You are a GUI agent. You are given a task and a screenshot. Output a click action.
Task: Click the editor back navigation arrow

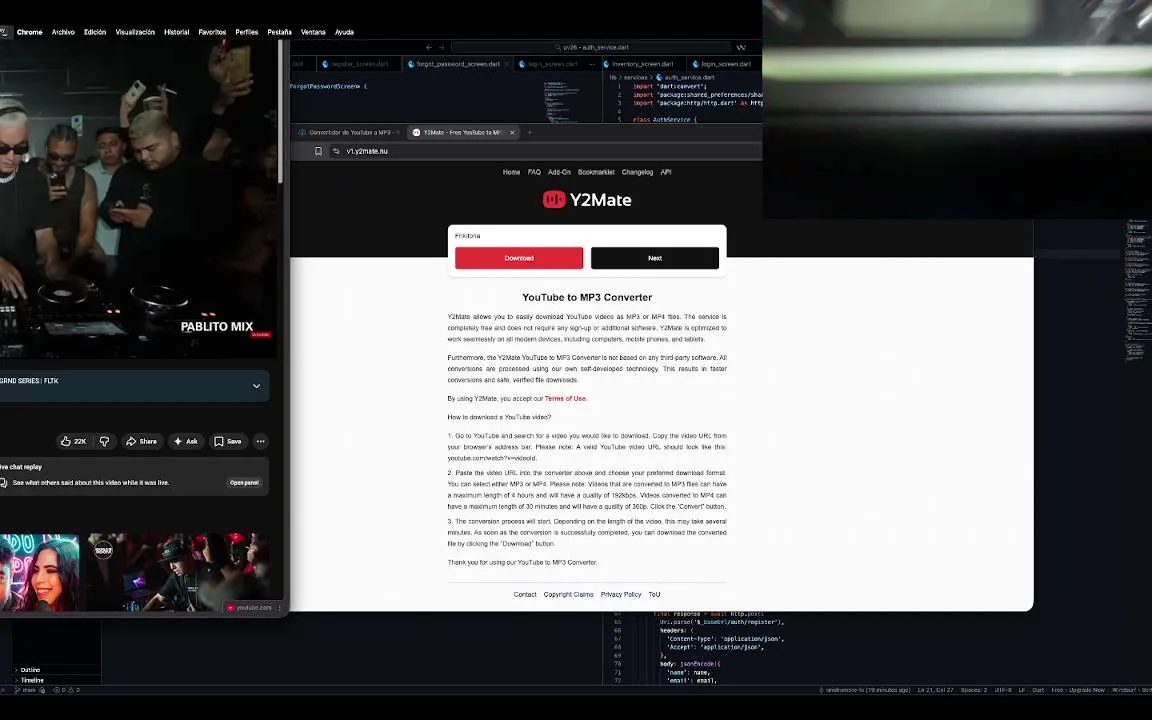[x=429, y=47]
